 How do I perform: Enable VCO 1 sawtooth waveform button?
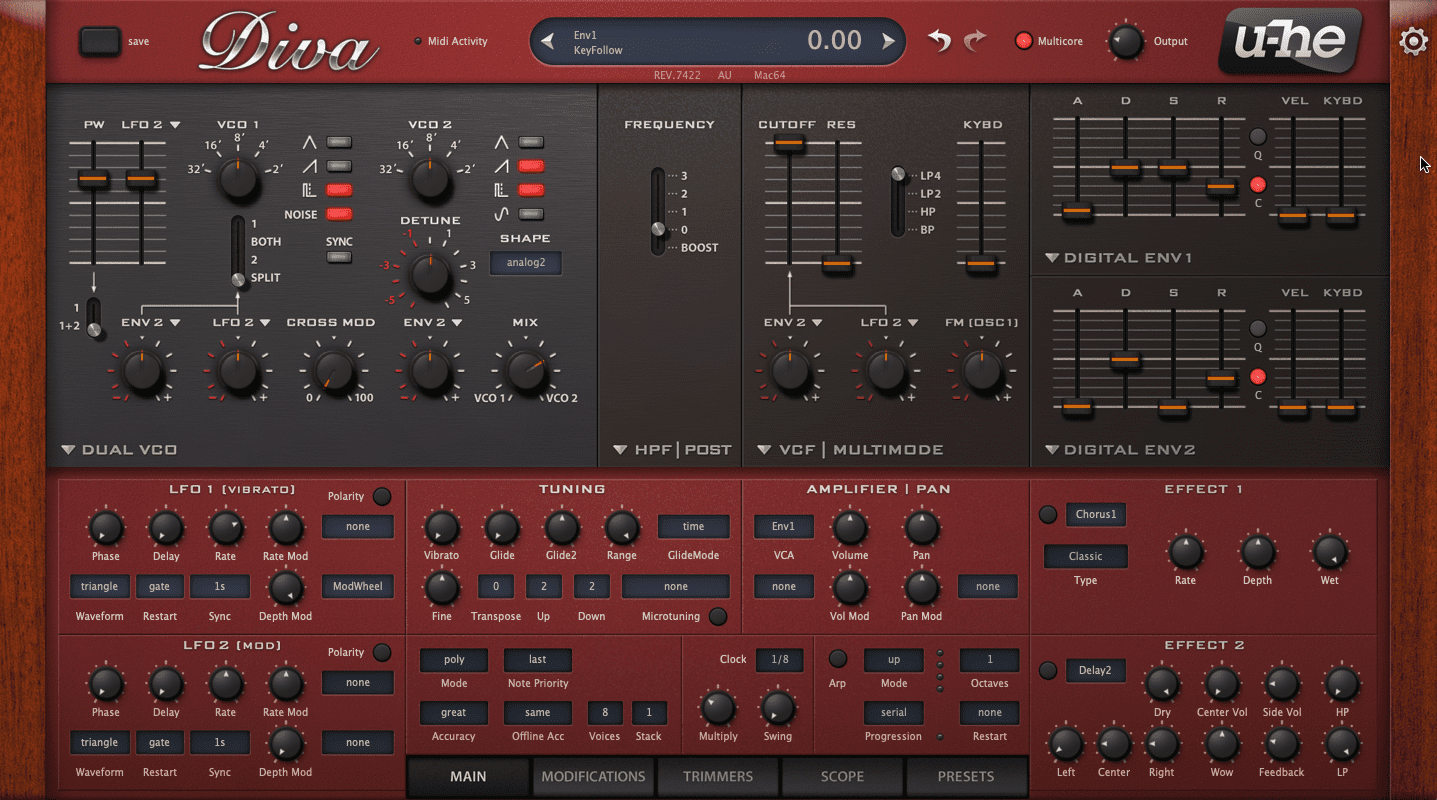click(x=339, y=166)
